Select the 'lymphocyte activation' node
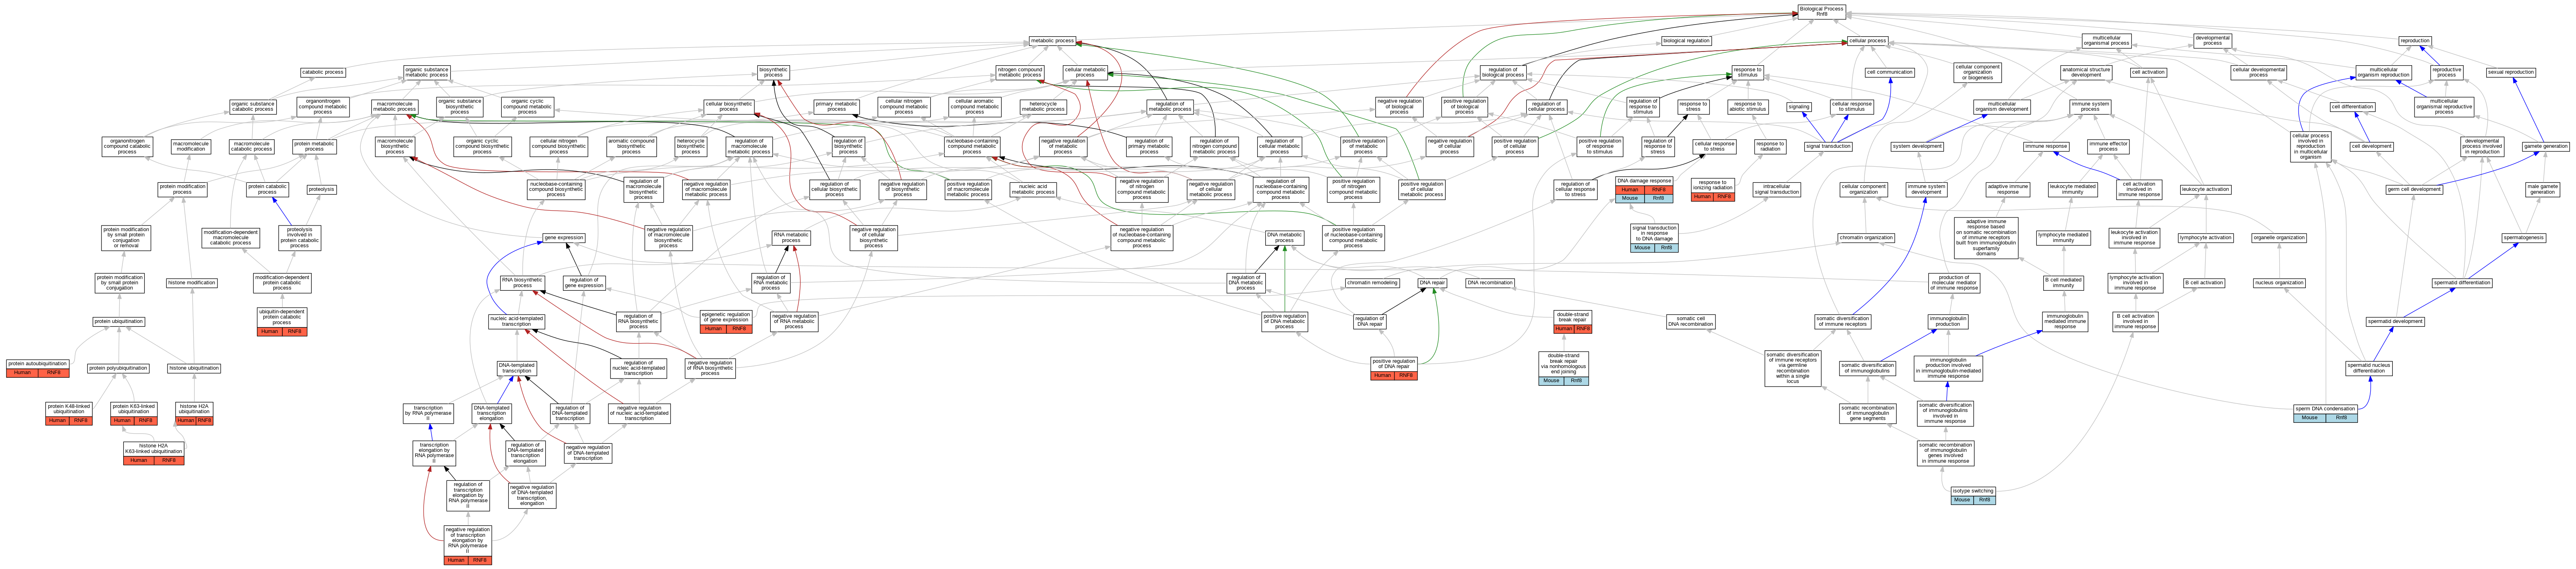Screen dimensions: 2576x569 point(2205,238)
